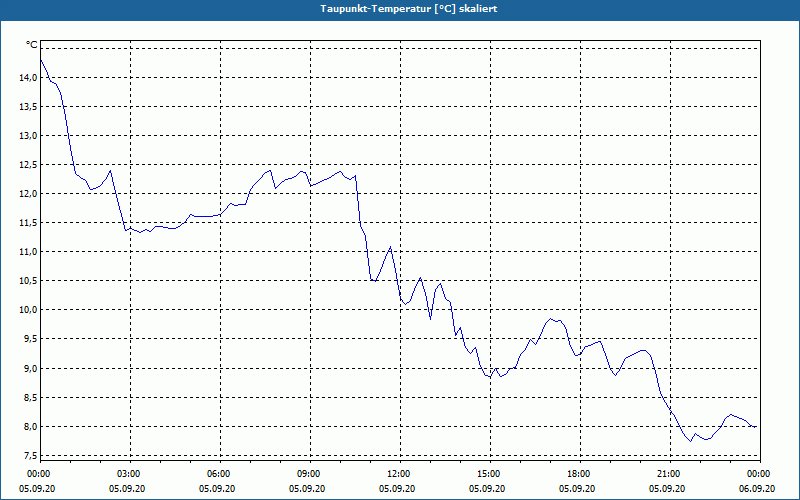Click the 00:00 label above 06.09.20
The image size is (800, 500).
(760, 474)
